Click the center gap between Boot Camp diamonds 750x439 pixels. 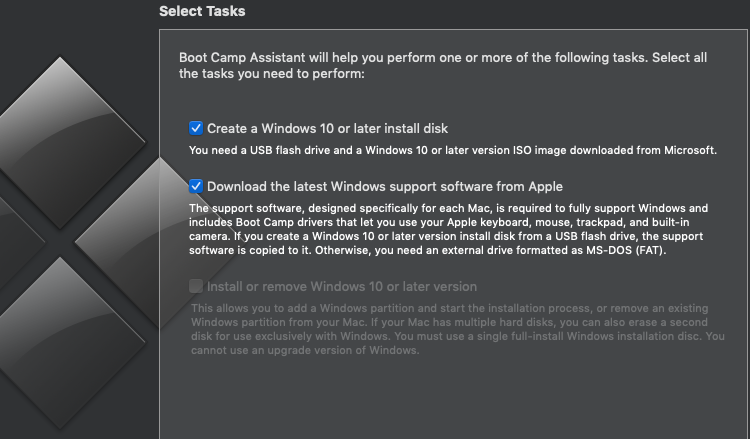point(60,242)
